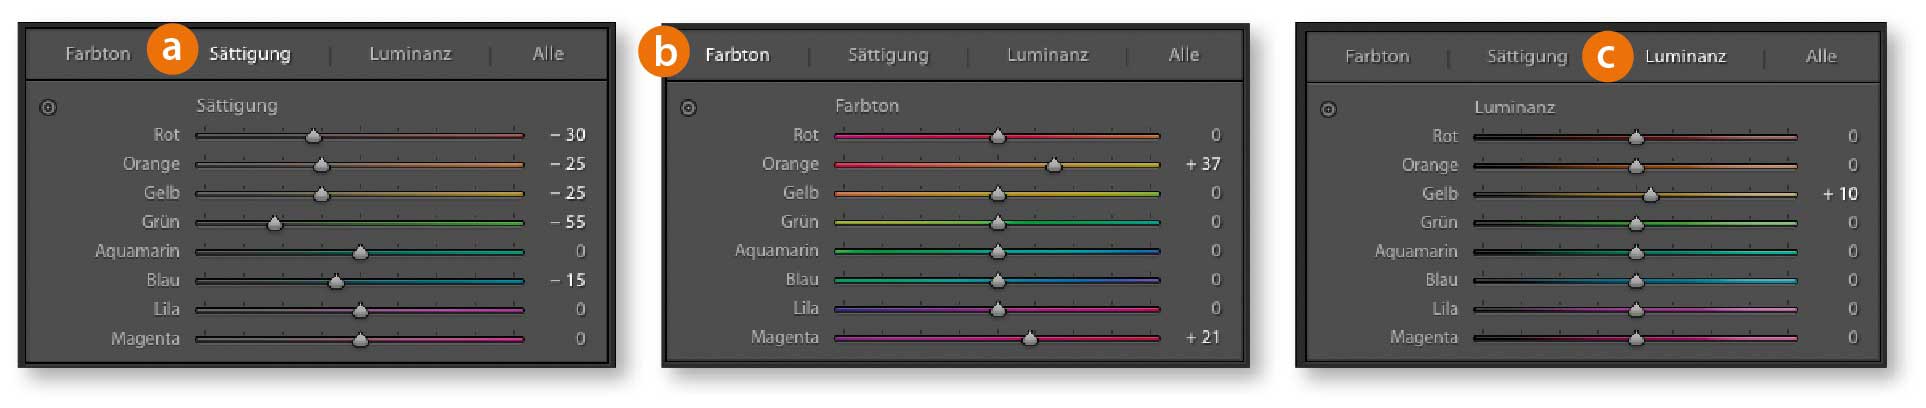Click the Orange hue value +37
The width and height of the screenshot is (1926, 408).
tap(1203, 164)
